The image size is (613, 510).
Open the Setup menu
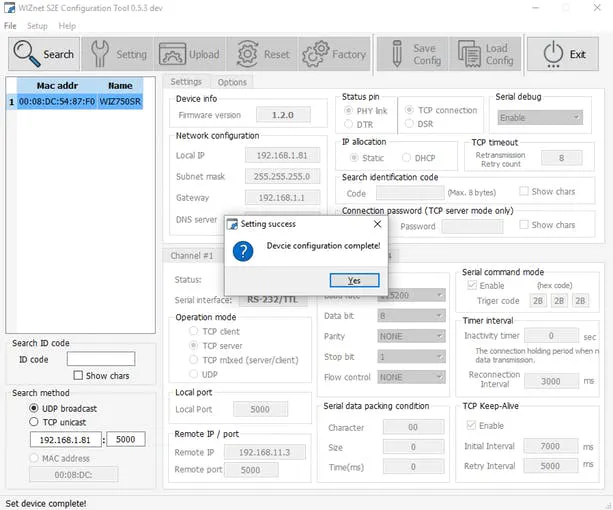click(x=37, y=26)
